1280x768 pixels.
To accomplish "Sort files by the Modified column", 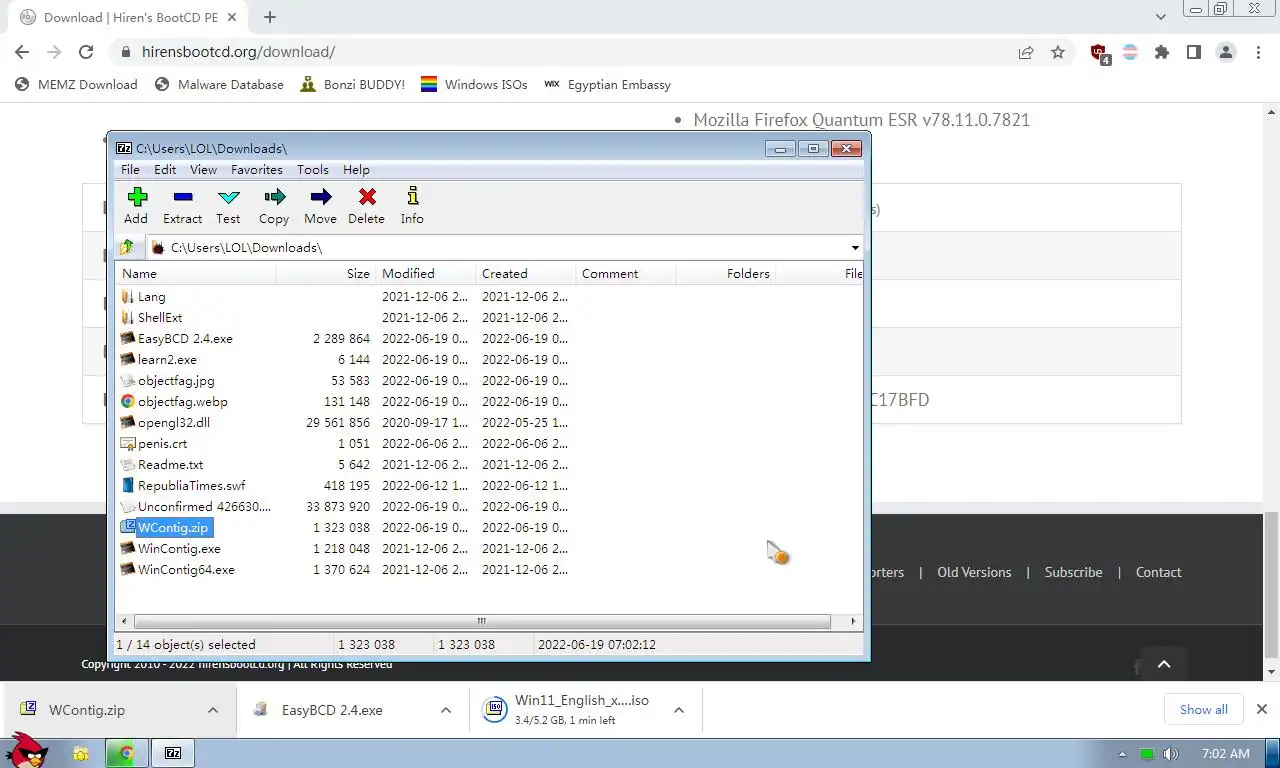I will click(426, 273).
